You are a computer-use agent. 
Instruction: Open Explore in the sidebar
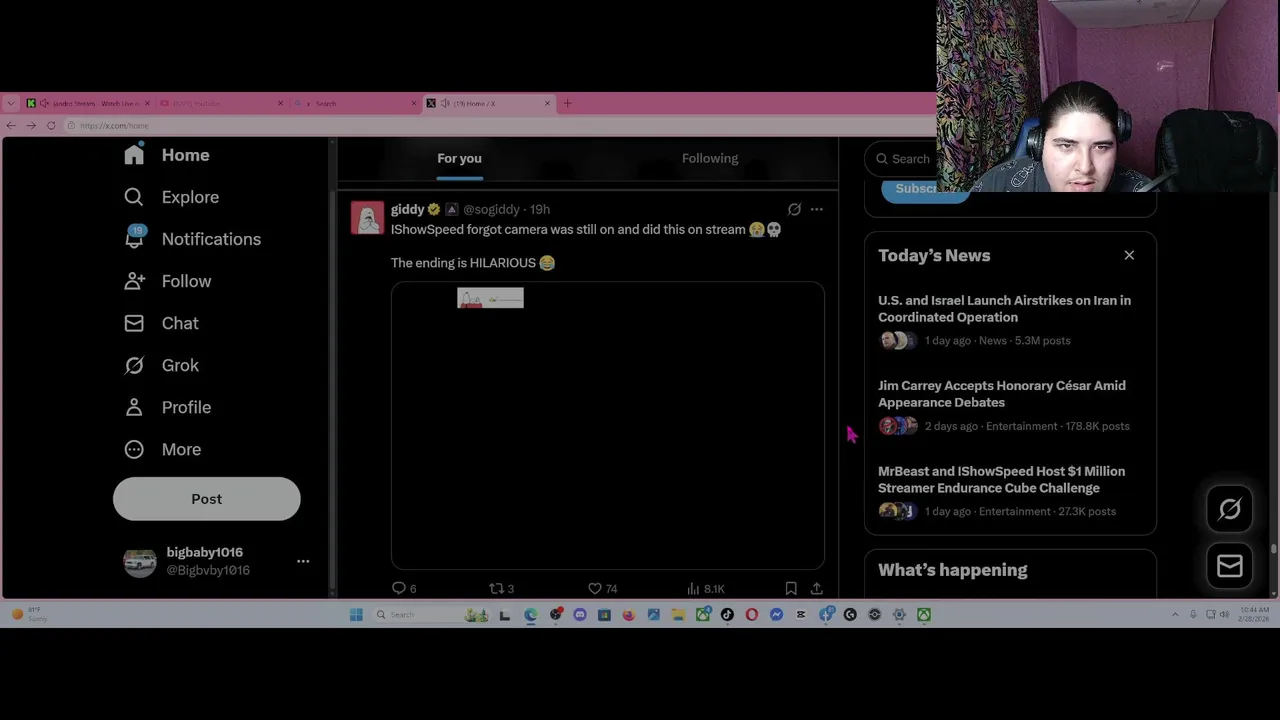point(171,197)
